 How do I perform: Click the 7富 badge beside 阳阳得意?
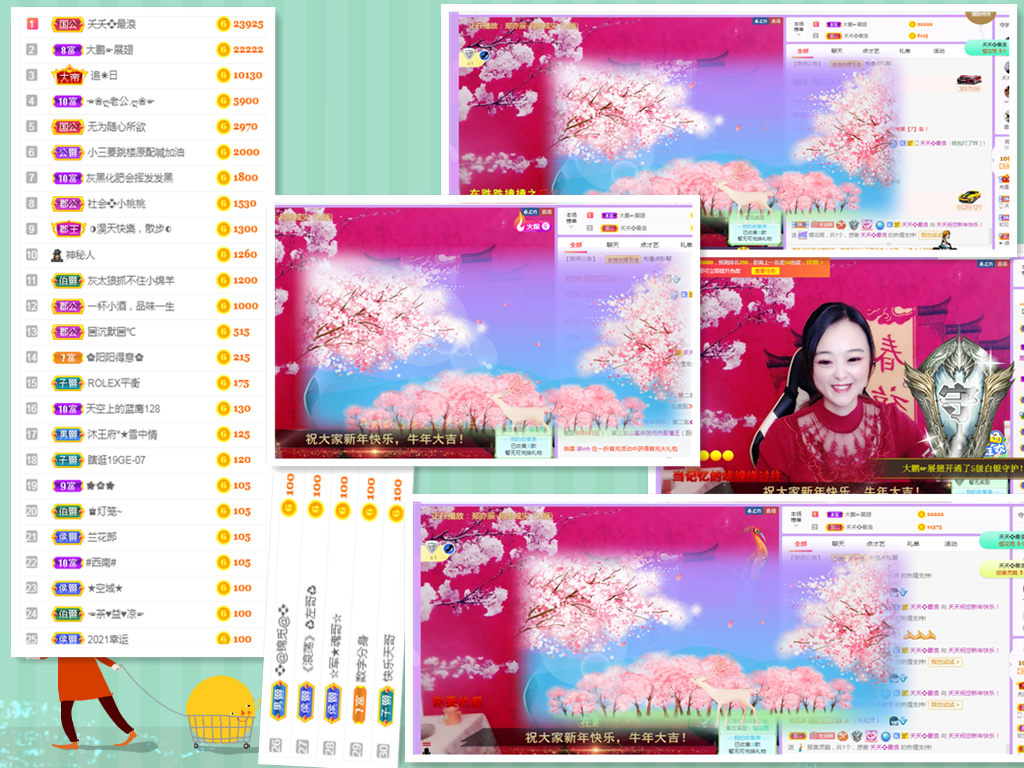[68, 357]
